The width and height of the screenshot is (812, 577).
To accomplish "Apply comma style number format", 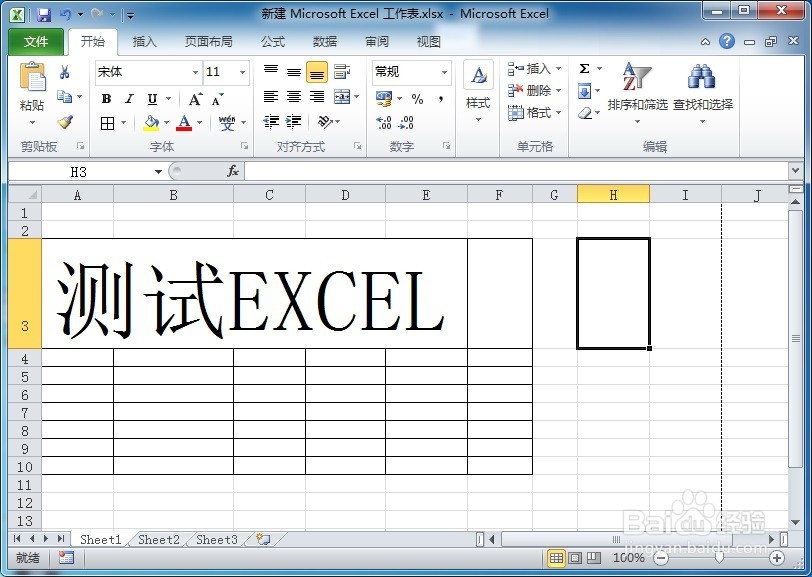I will click(441, 98).
